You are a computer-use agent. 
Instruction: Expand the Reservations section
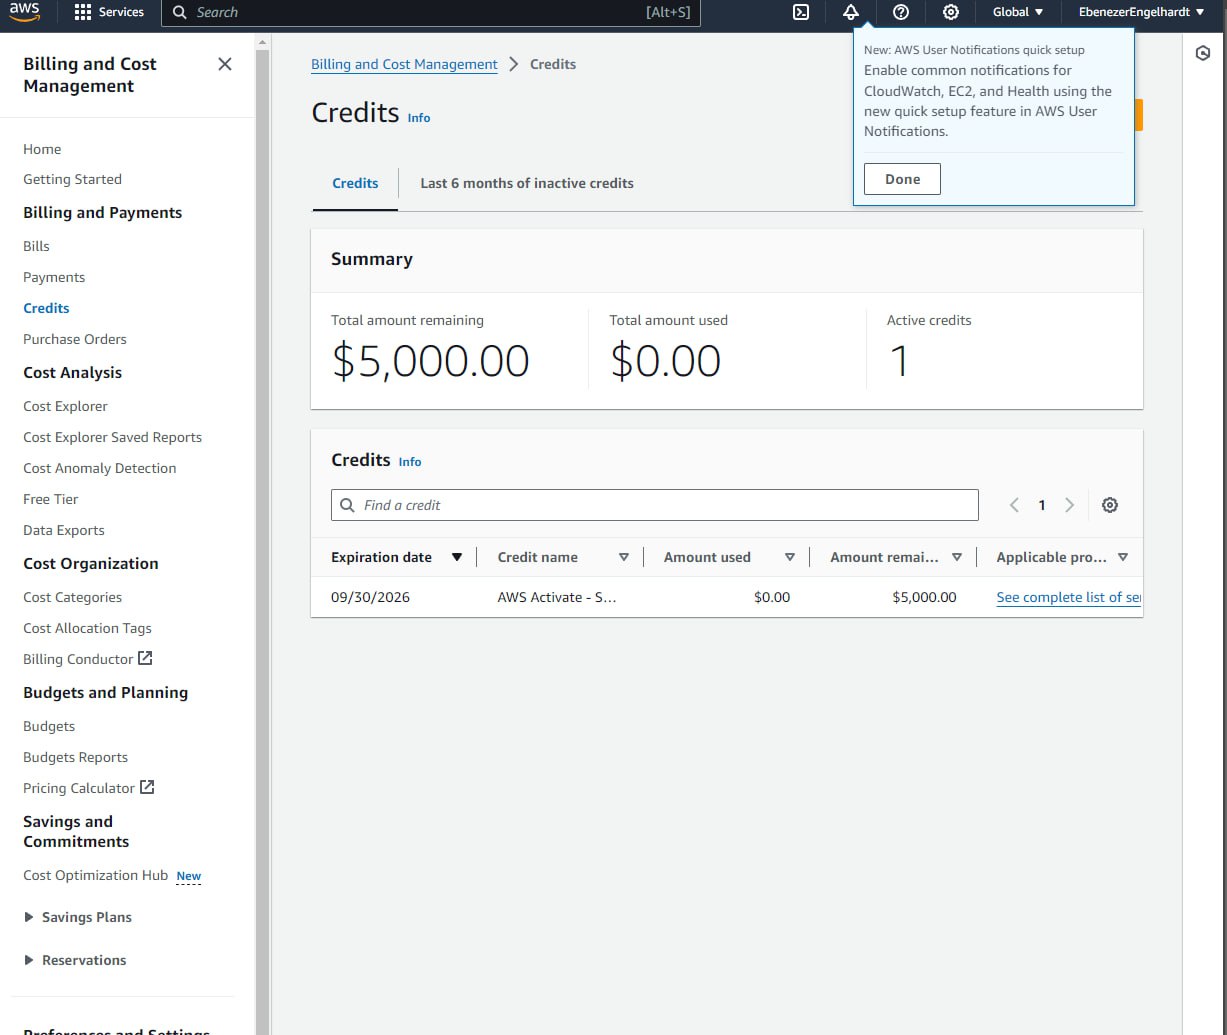(x=75, y=960)
